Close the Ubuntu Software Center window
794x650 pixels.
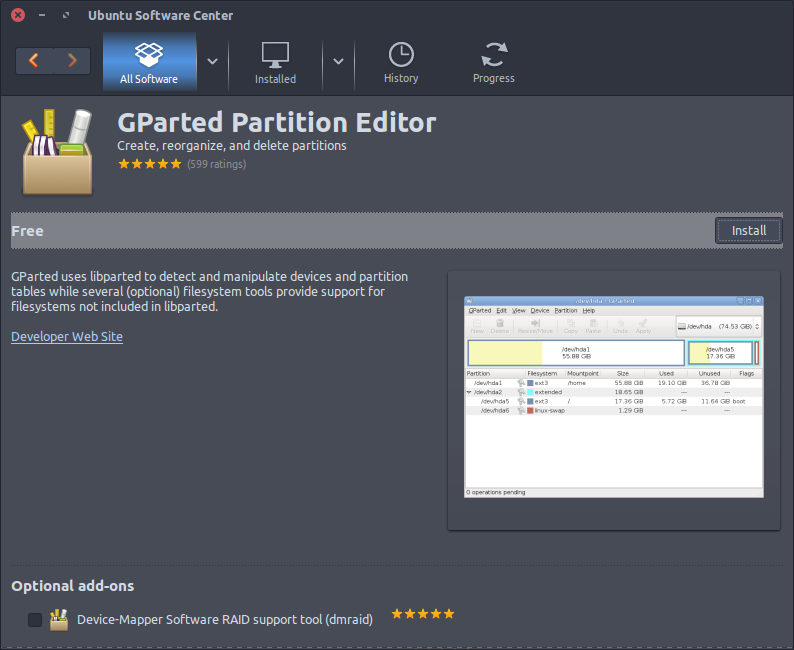coord(18,15)
